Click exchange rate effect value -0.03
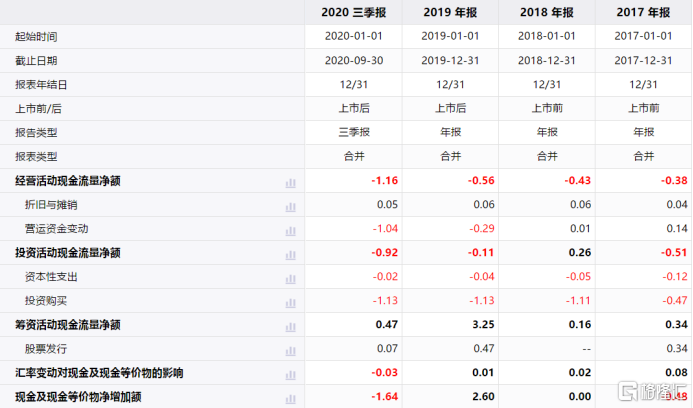The height and width of the screenshot is (408, 693). [x=385, y=373]
